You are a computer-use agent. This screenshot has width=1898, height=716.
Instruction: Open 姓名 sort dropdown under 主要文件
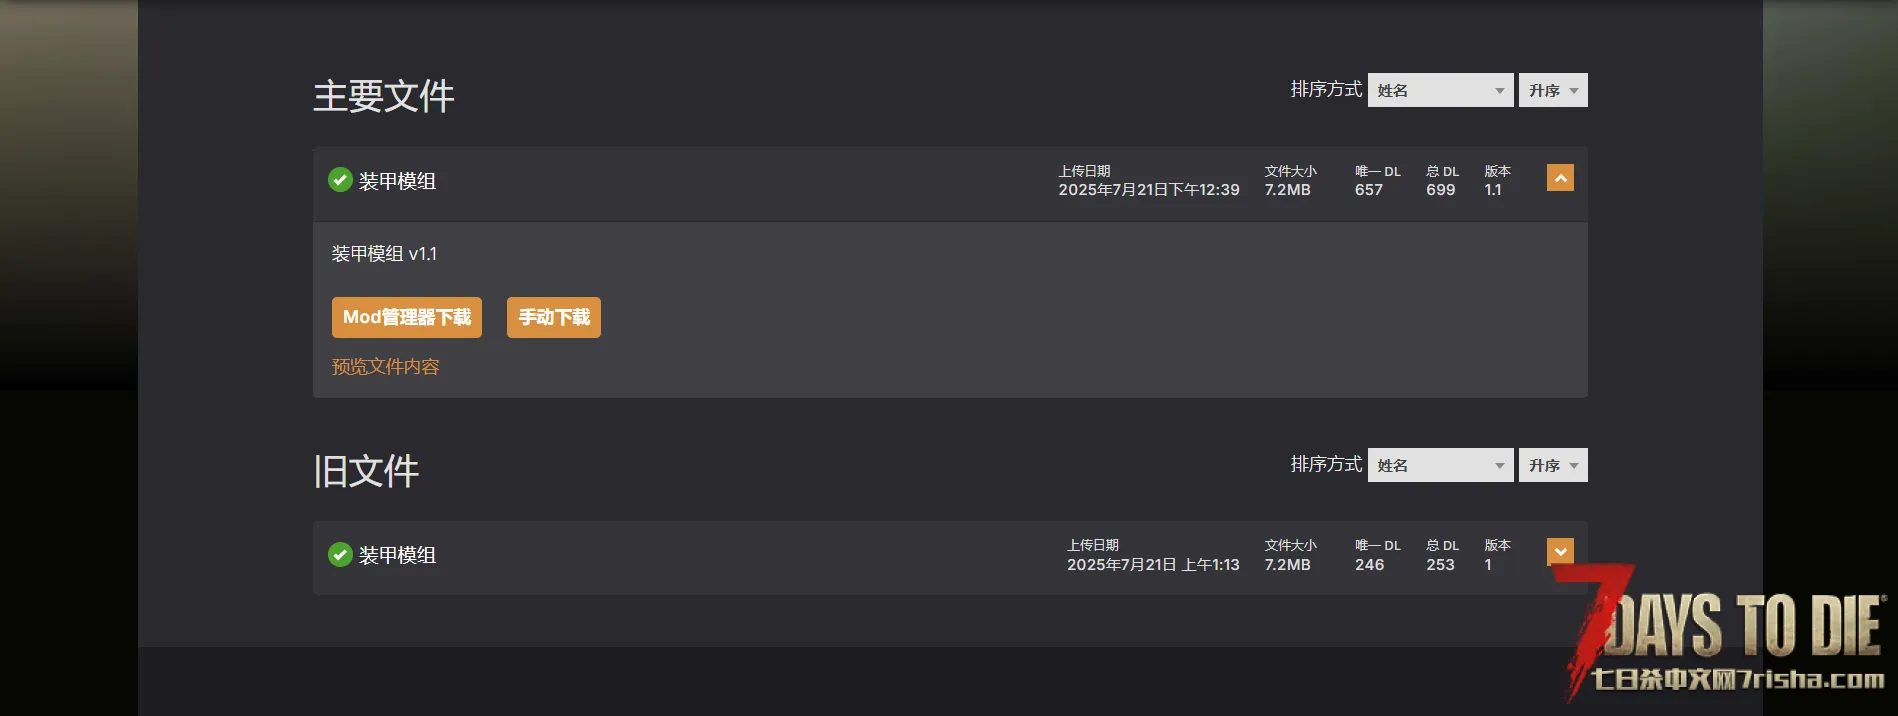(1441, 90)
